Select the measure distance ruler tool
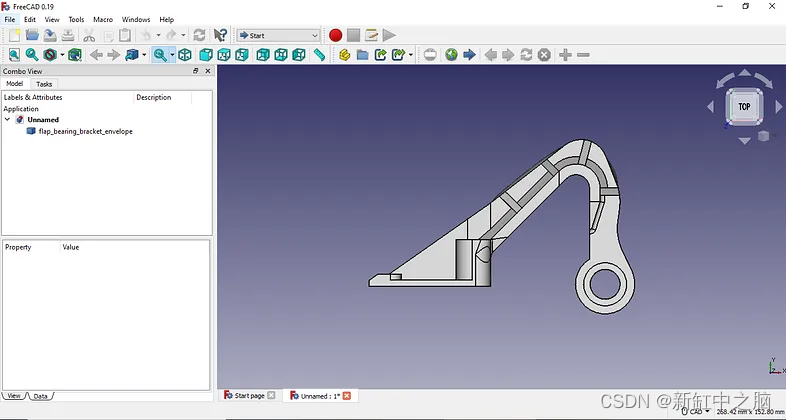 coord(319,55)
